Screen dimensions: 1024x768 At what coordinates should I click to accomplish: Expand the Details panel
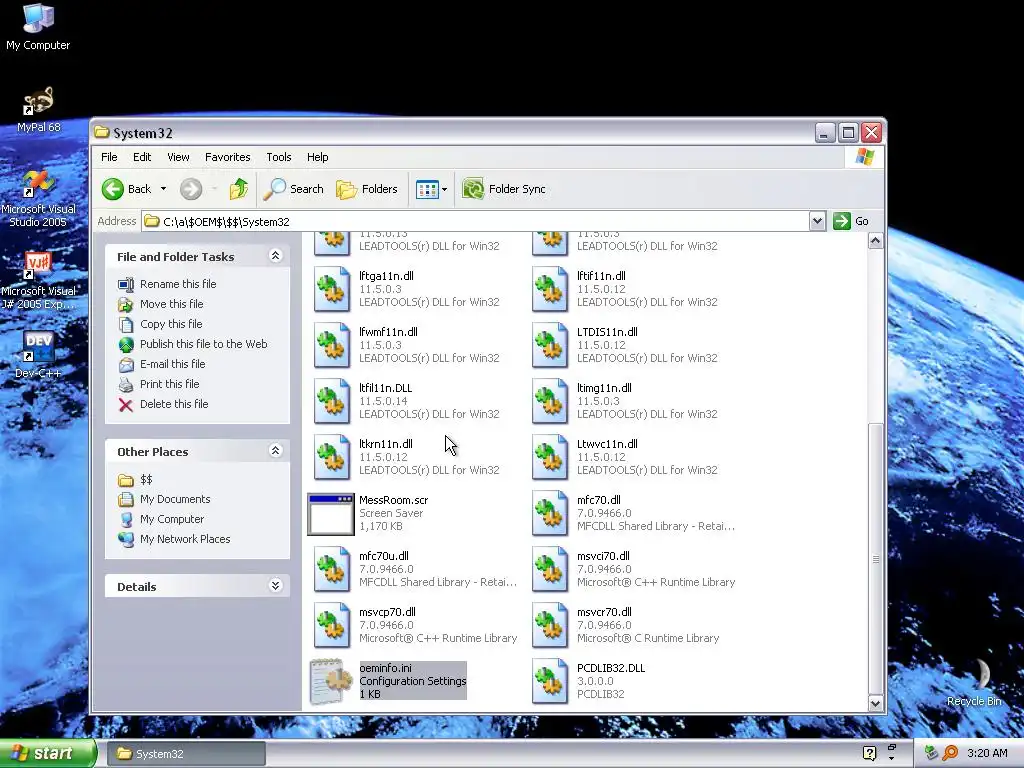(x=276, y=586)
